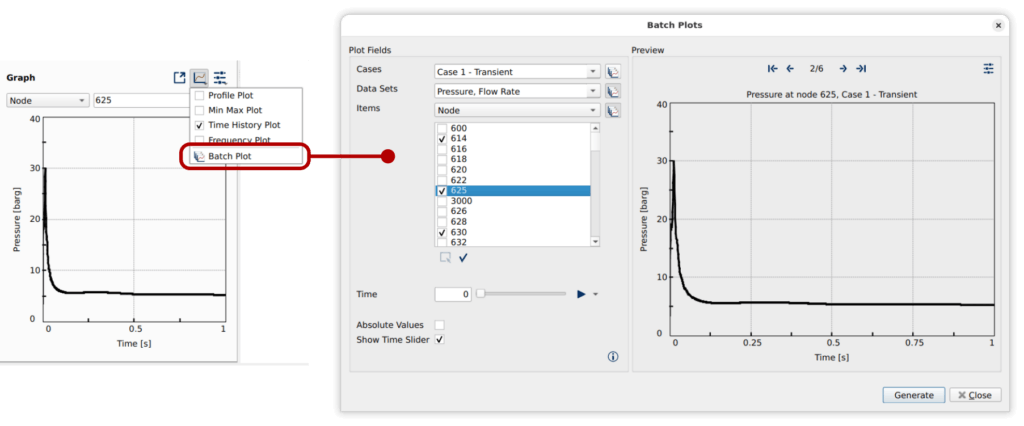Toggle checkbox for node 620

pyautogui.click(x=442, y=169)
